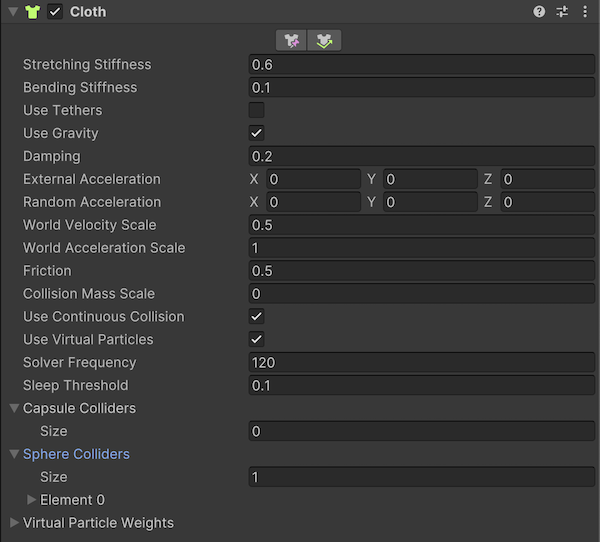The height and width of the screenshot is (542, 600).
Task: Click the Edit cloth constraints button
Action: click(x=292, y=40)
